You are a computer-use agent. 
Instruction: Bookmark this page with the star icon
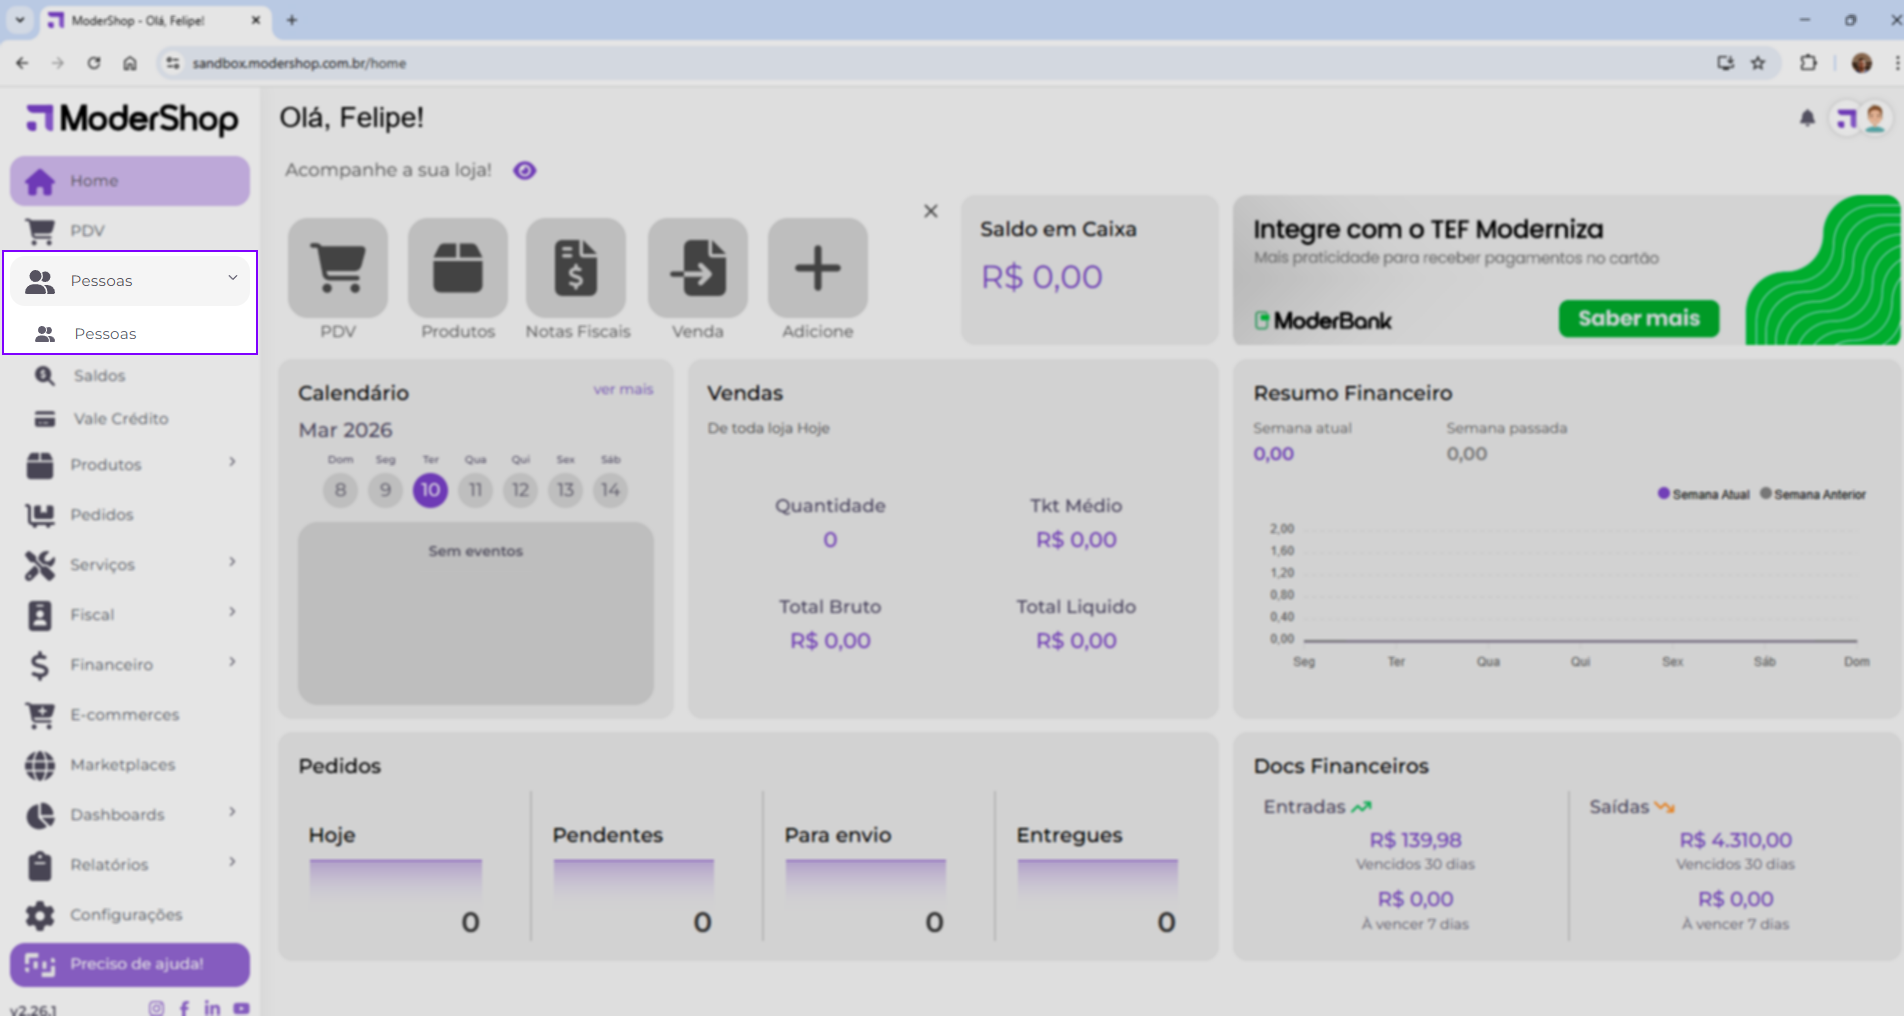[1758, 63]
